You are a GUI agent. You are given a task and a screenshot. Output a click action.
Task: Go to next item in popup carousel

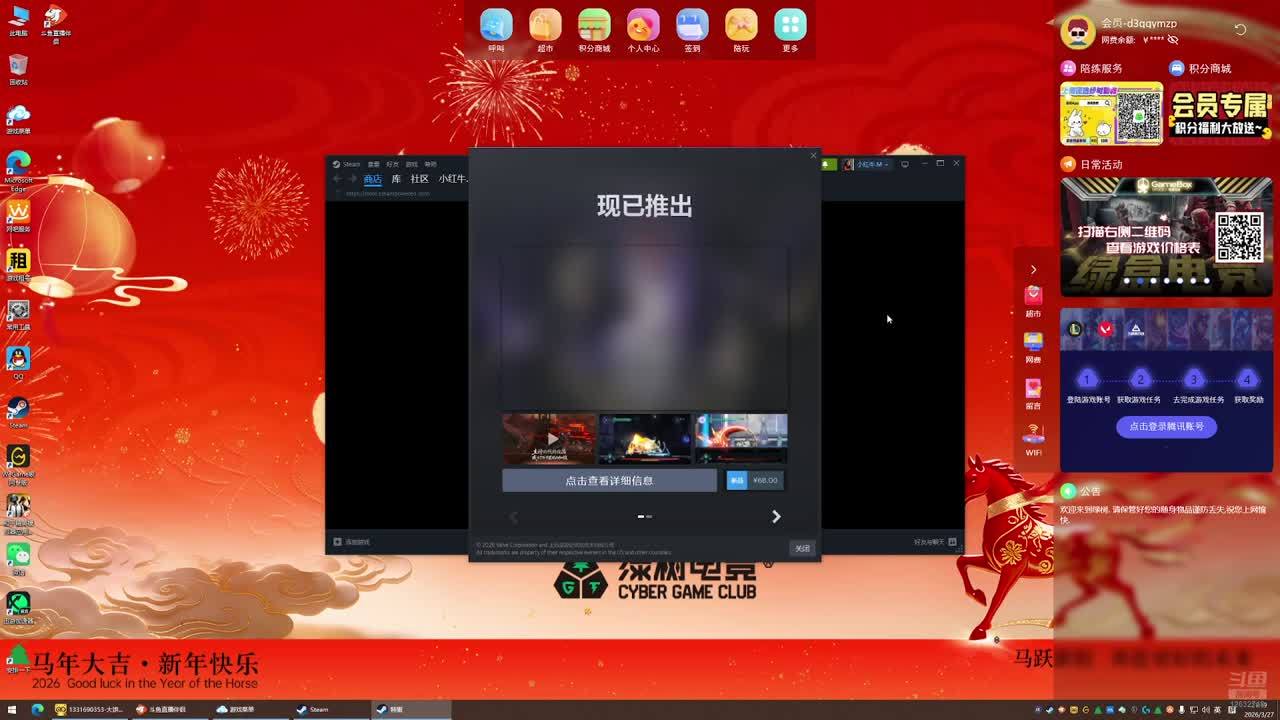776,516
